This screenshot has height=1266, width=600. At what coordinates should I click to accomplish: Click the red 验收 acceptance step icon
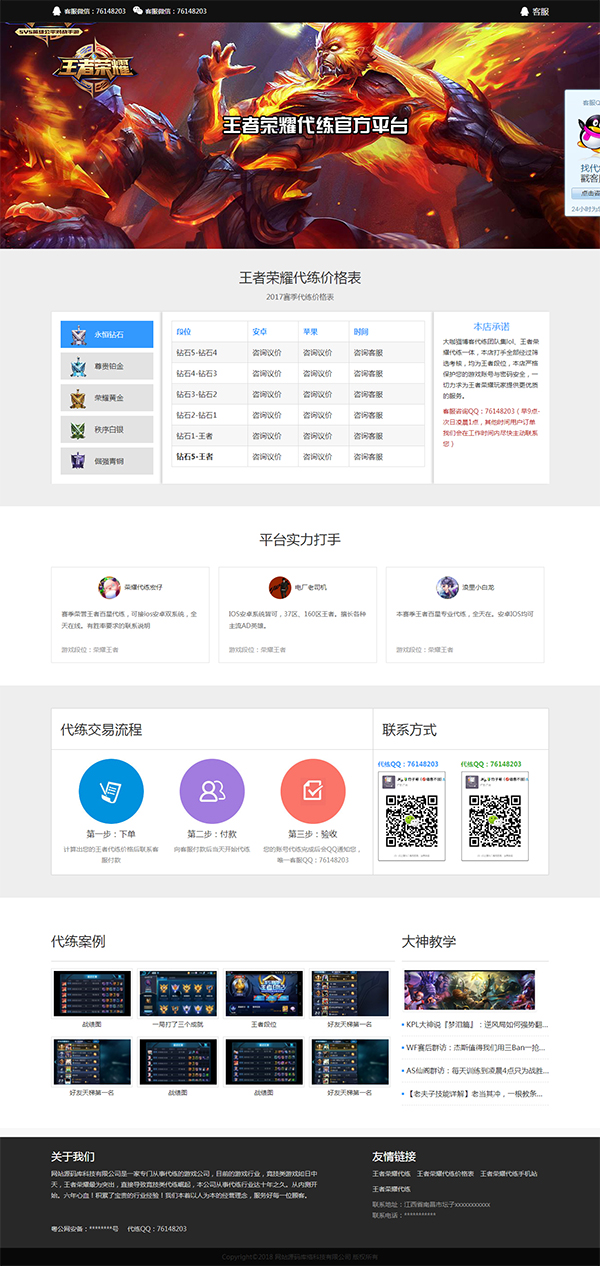coord(313,792)
